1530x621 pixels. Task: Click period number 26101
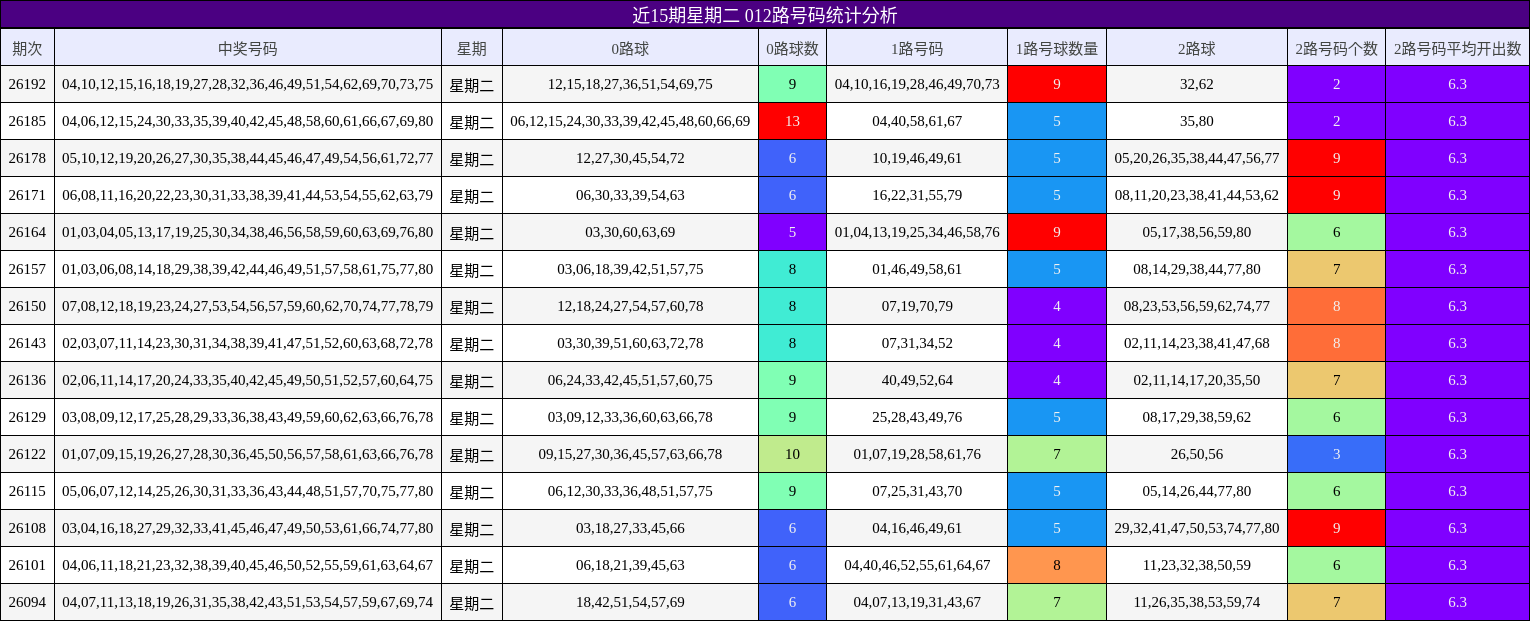click(x=27, y=565)
